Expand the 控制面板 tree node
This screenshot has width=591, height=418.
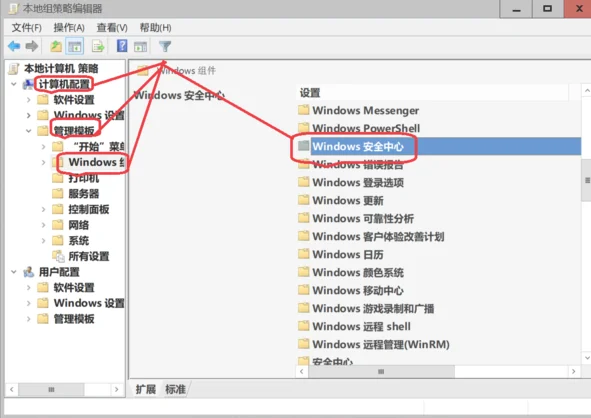(43, 209)
